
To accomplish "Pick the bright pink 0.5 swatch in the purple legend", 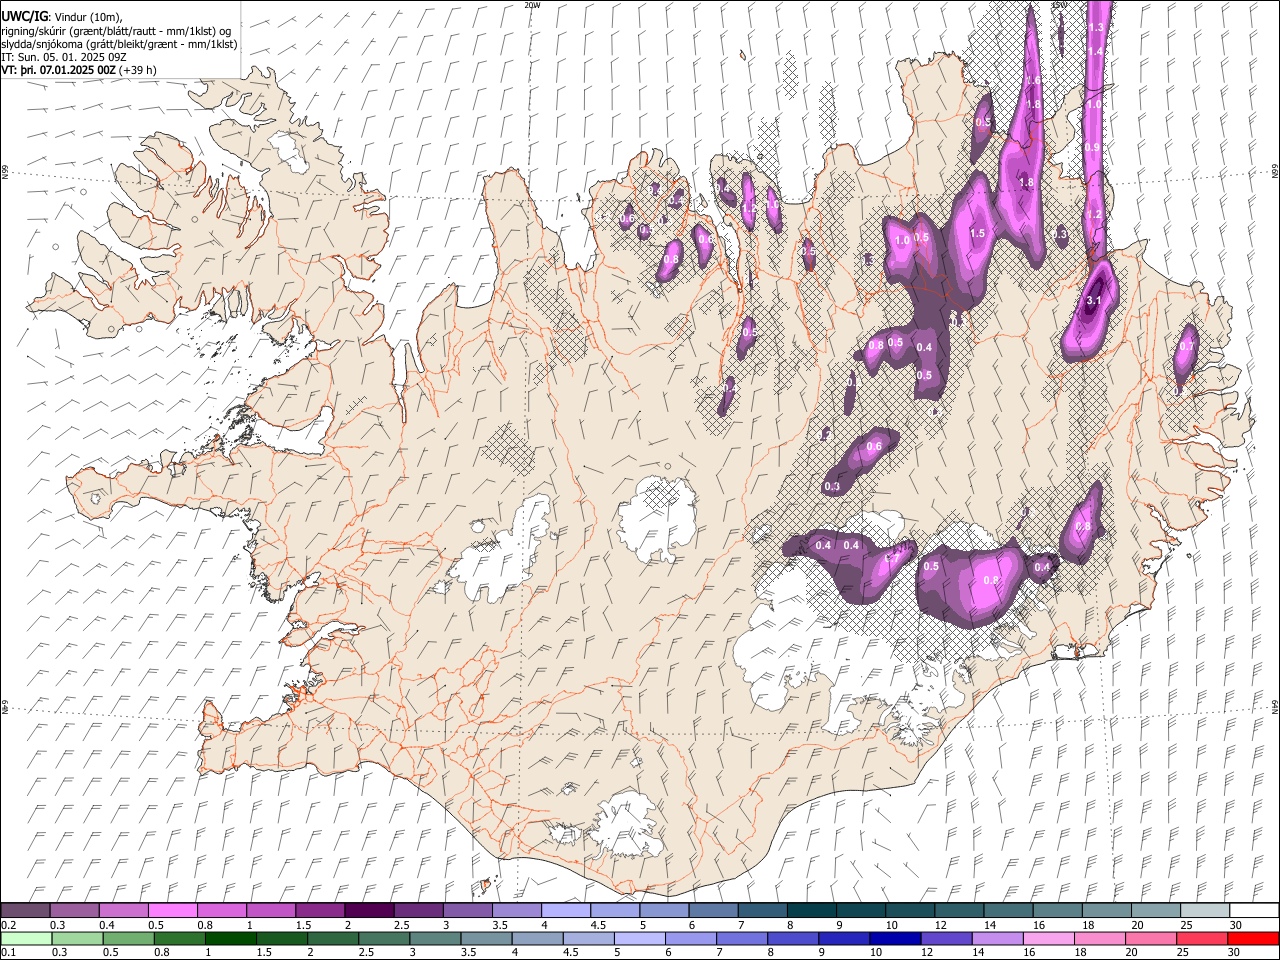I will coord(172,910).
